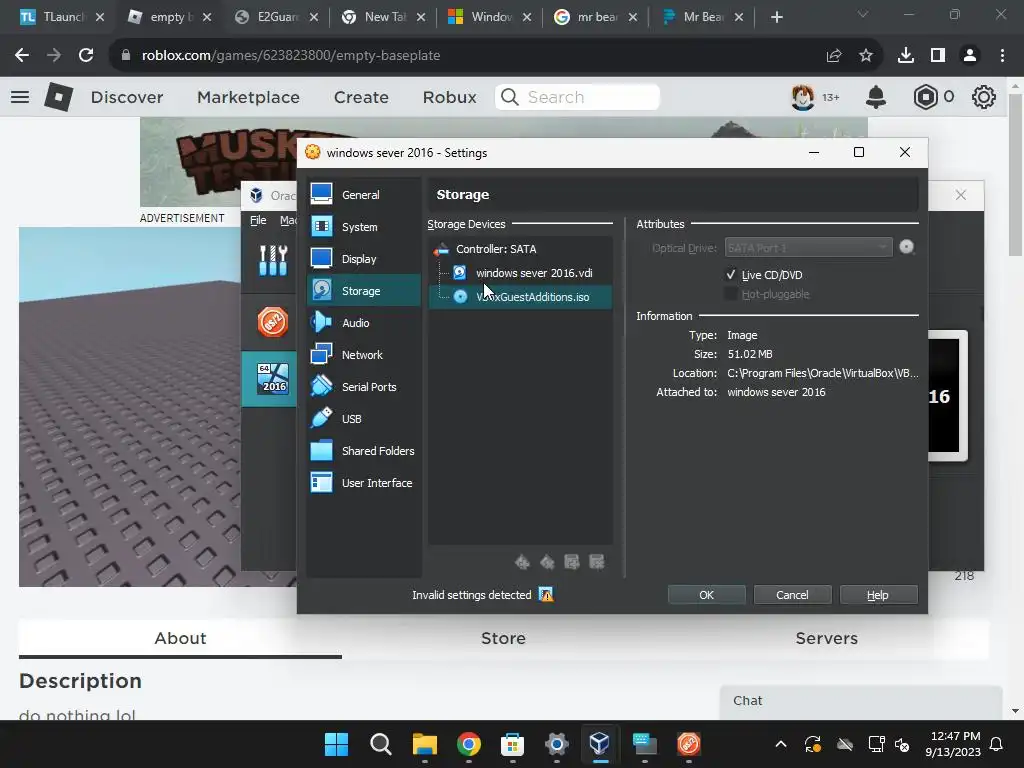Open Microsoft Store from taskbar

(x=512, y=744)
